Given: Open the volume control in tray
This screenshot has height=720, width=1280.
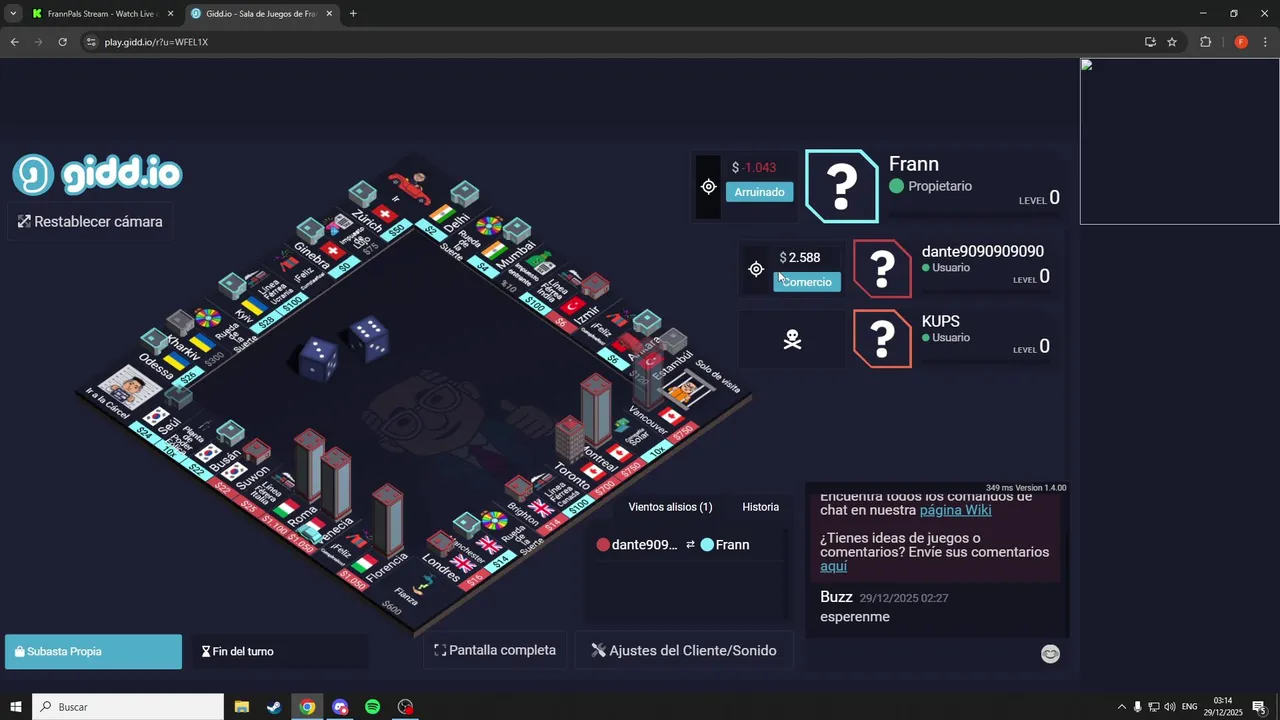Looking at the screenshot, I should pyautogui.click(x=1170, y=707).
